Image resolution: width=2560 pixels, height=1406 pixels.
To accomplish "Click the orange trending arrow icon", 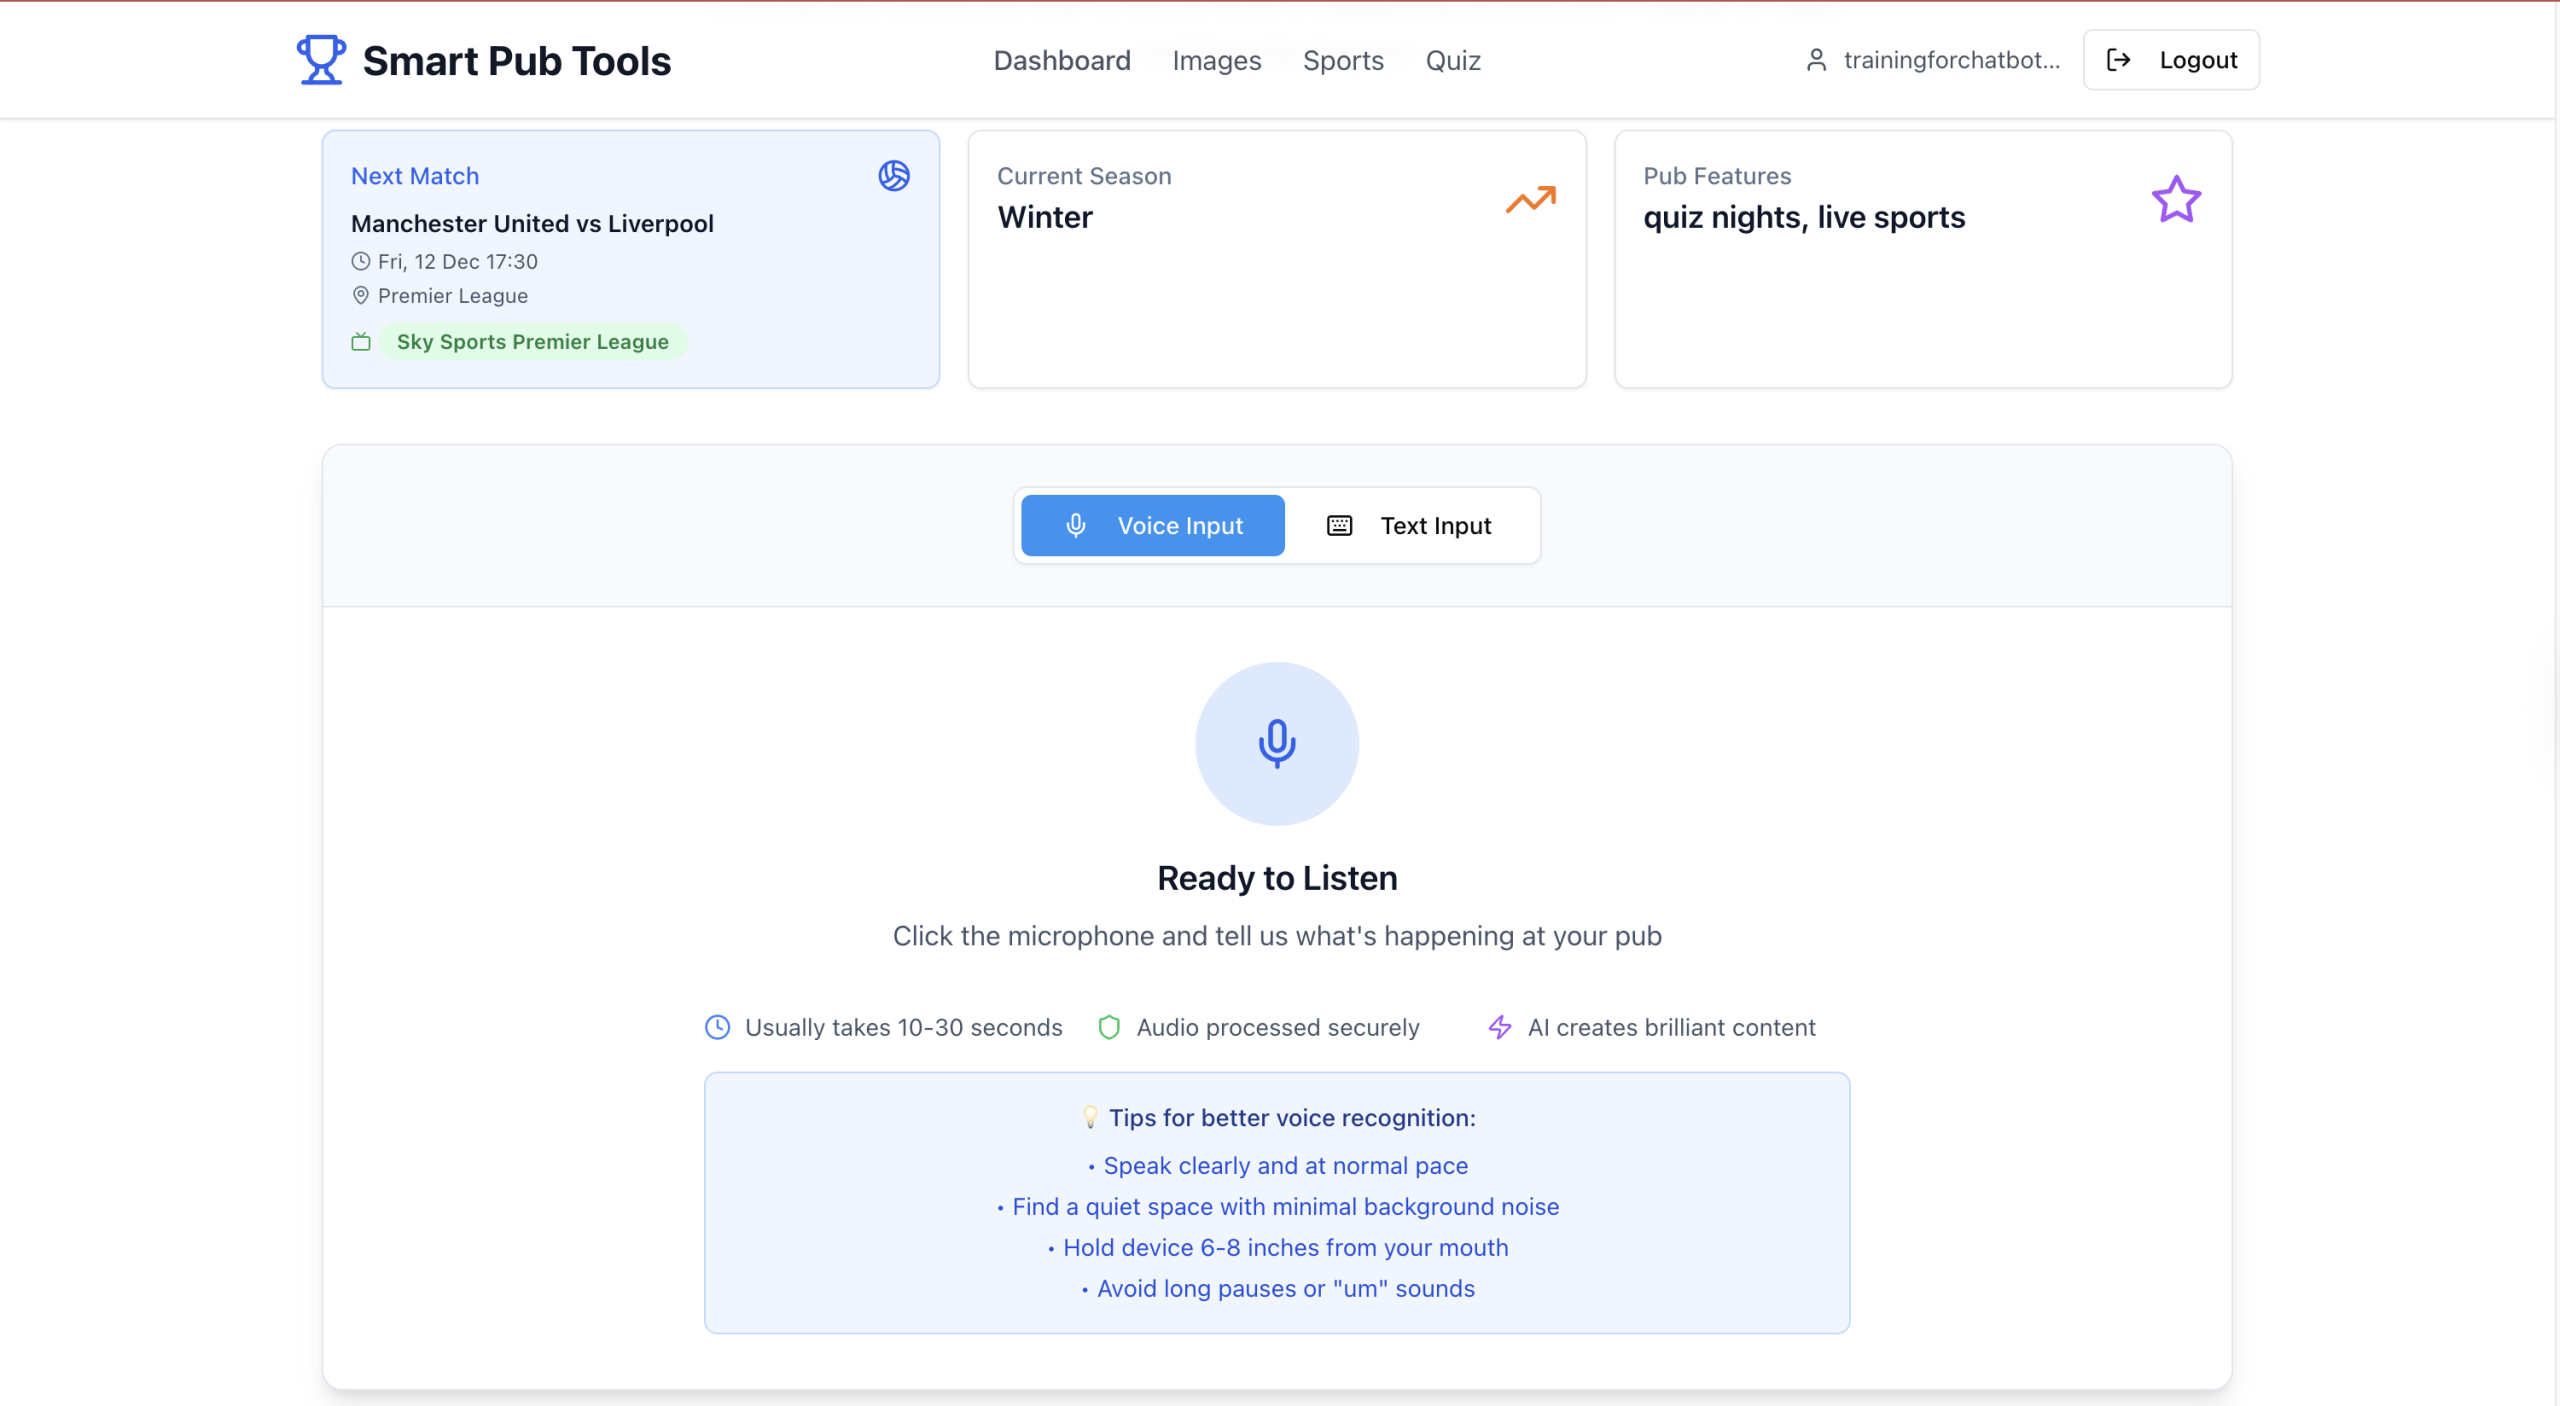I will click(1530, 200).
